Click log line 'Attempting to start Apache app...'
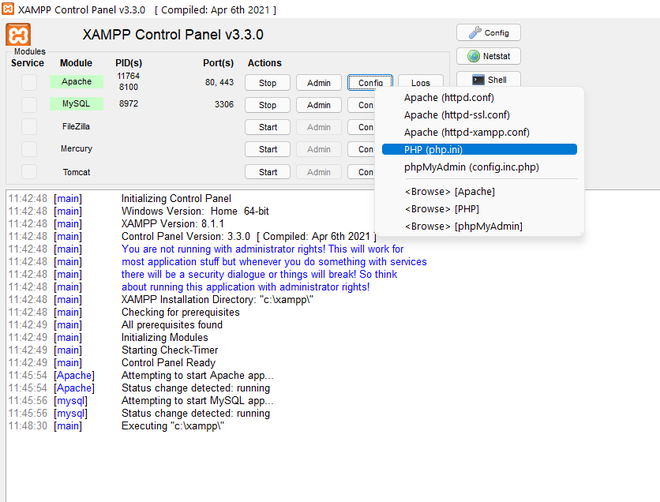This screenshot has width=660, height=502. (x=197, y=375)
